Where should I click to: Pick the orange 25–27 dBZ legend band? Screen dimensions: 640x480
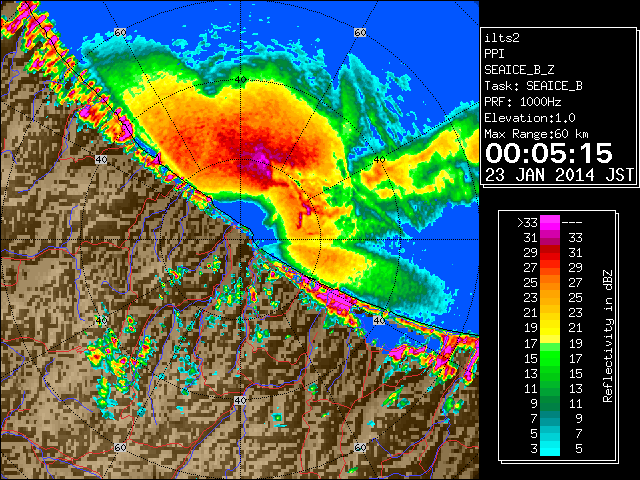click(x=550, y=283)
